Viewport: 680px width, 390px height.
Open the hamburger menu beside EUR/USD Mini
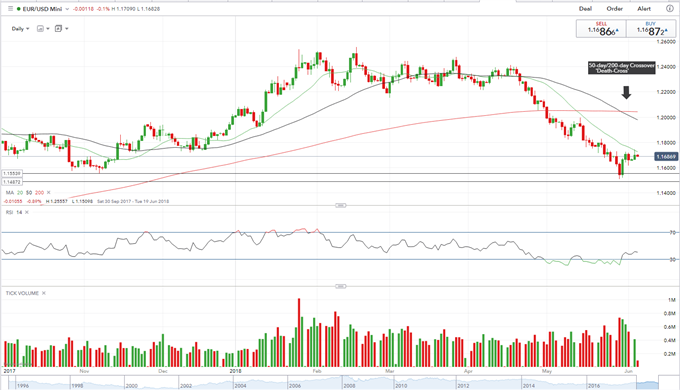(x=10, y=9)
